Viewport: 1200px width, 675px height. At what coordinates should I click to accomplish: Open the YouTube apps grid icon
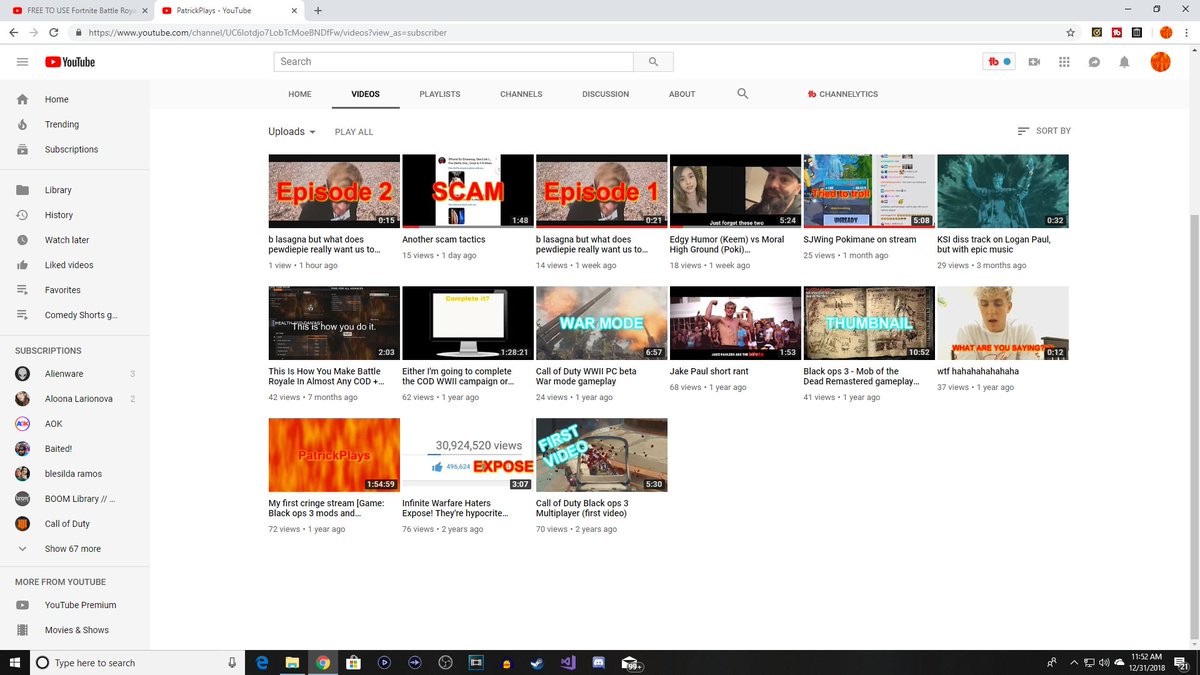point(1064,62)
